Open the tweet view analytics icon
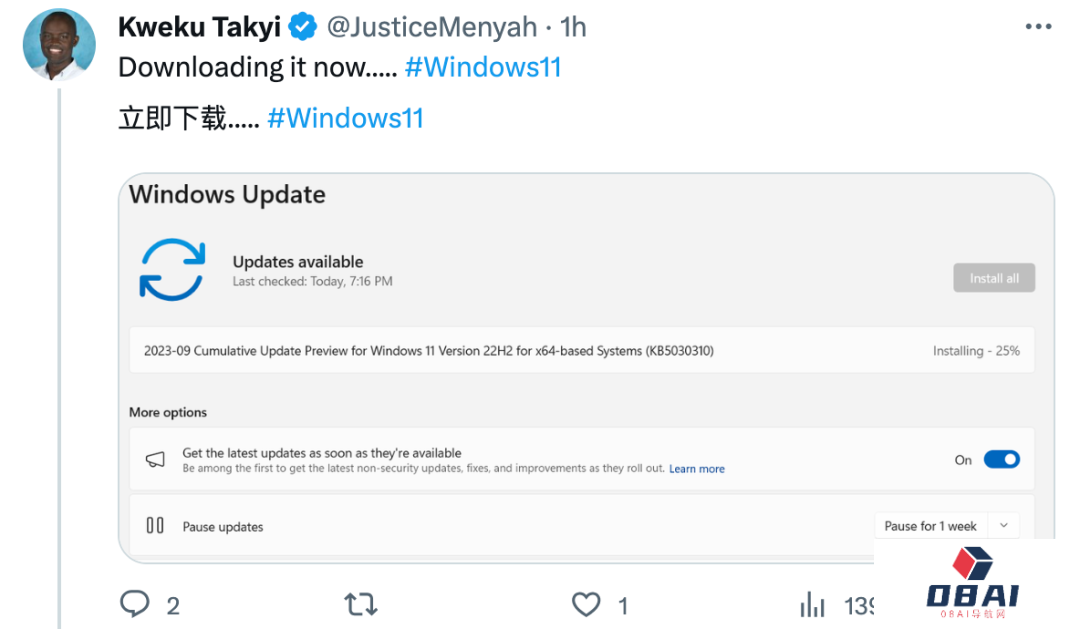 click(812, 604)
